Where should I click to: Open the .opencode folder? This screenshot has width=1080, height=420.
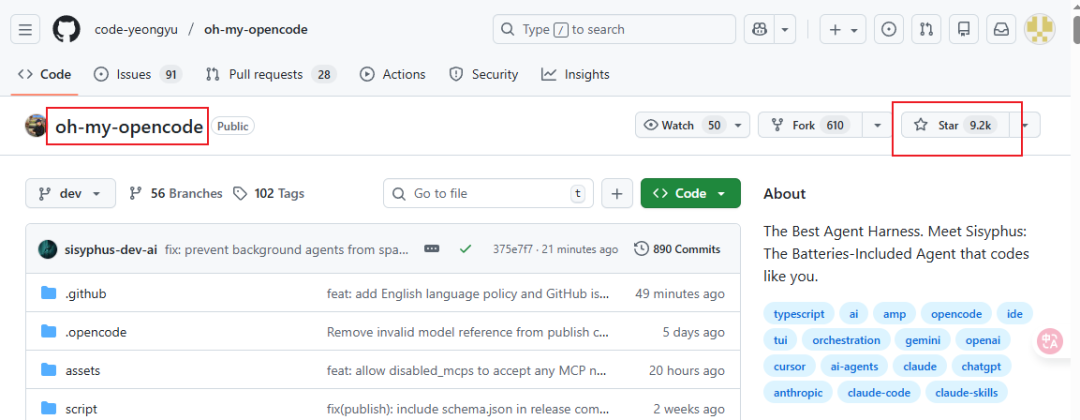coord(96,332)
